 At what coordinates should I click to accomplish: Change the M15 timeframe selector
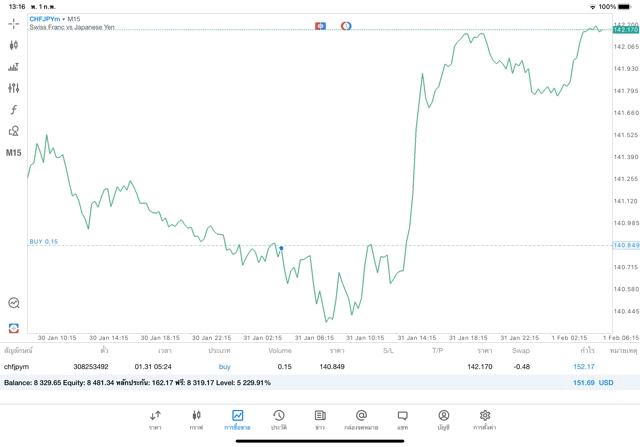pos(13,153)
